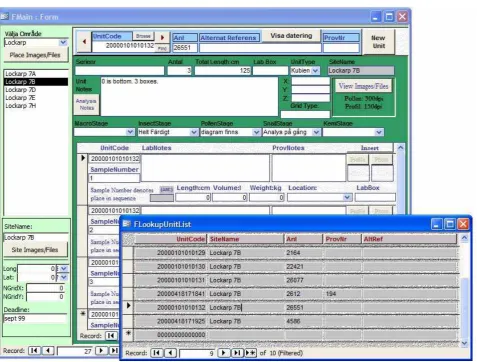Select Lockarp 7D in the site list
This screenshot has height=362, width=477.
coord(36,90)
